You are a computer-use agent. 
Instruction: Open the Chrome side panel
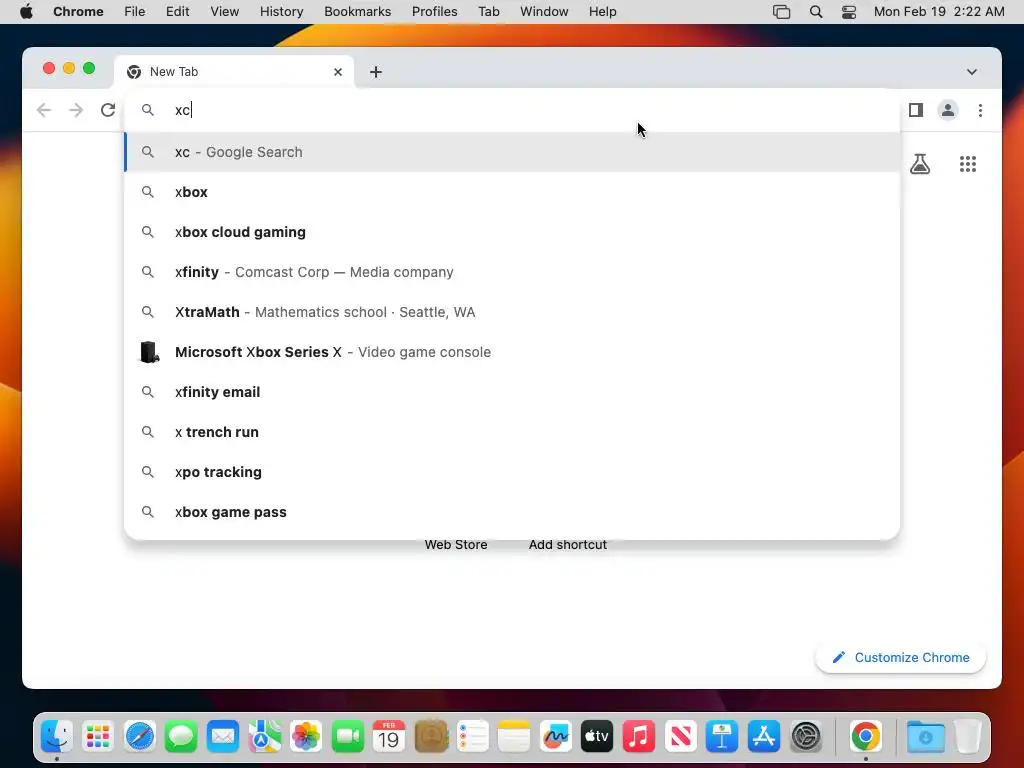(916, 110)
